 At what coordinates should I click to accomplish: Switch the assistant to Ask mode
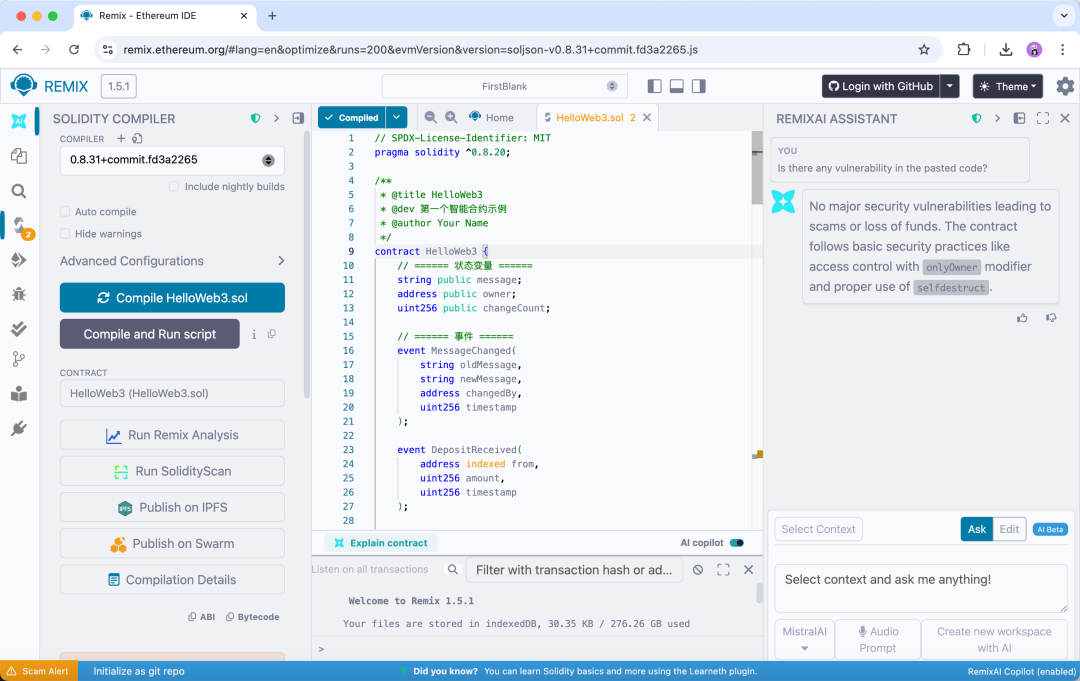coord(977,529)
